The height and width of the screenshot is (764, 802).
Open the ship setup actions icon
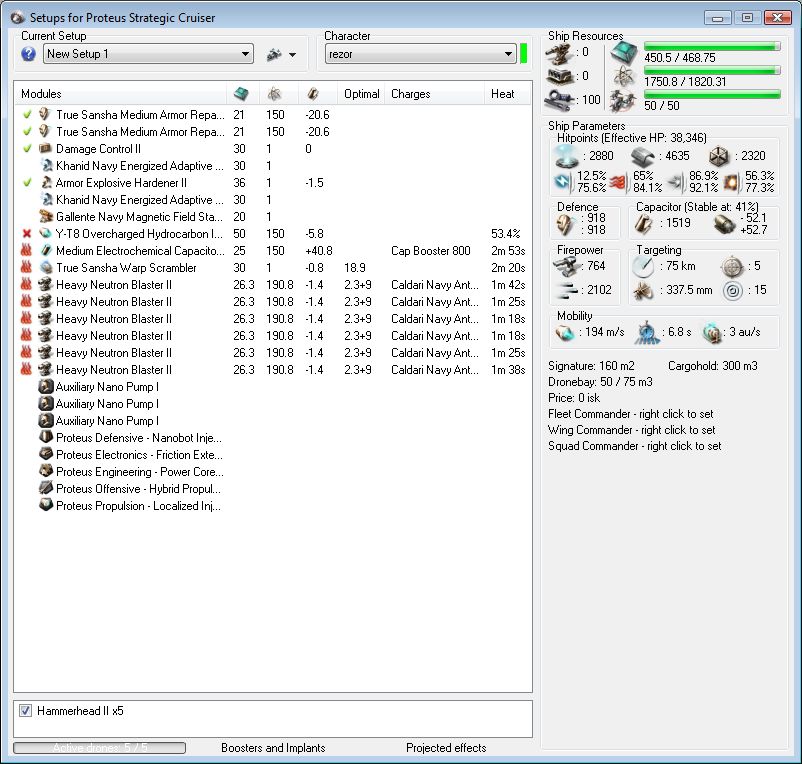point(274,54)
